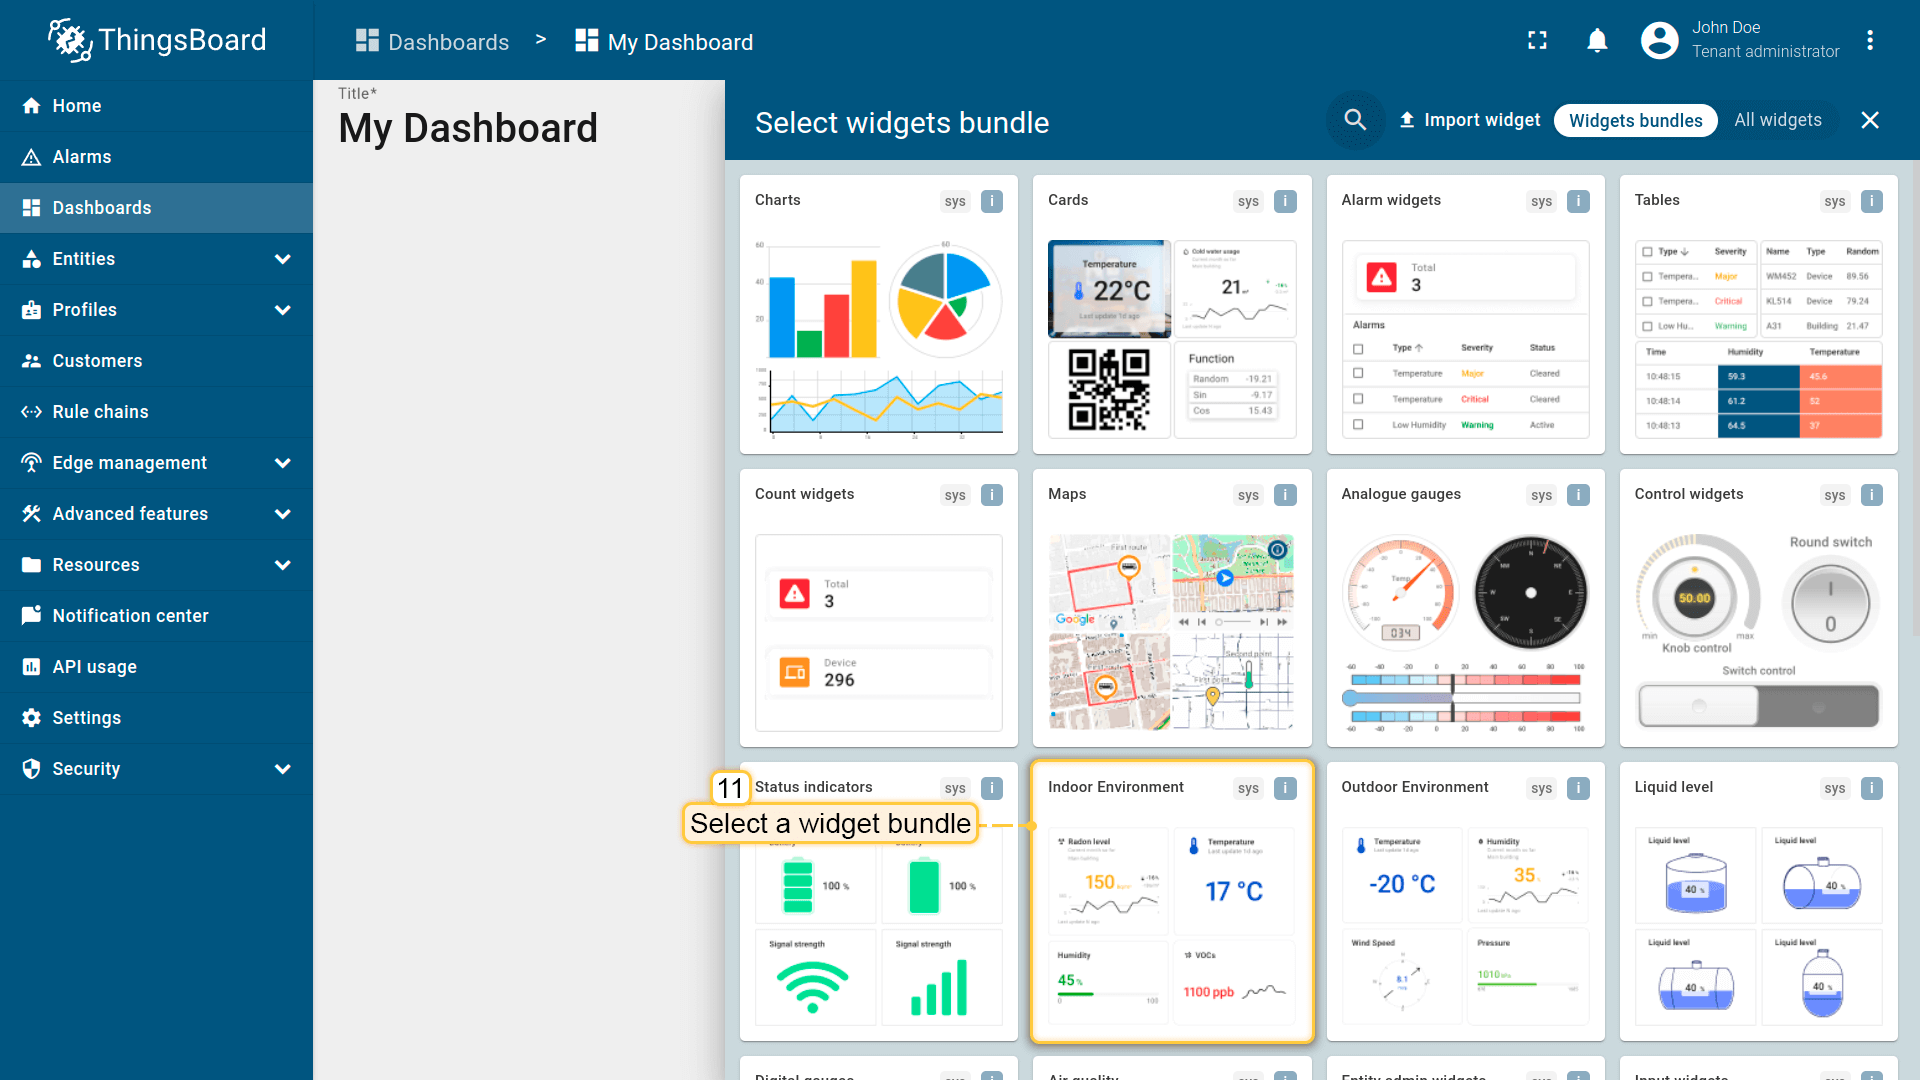1920x1080 pixels.
Task: Click Import widget button
Action: pos(1469,120)
